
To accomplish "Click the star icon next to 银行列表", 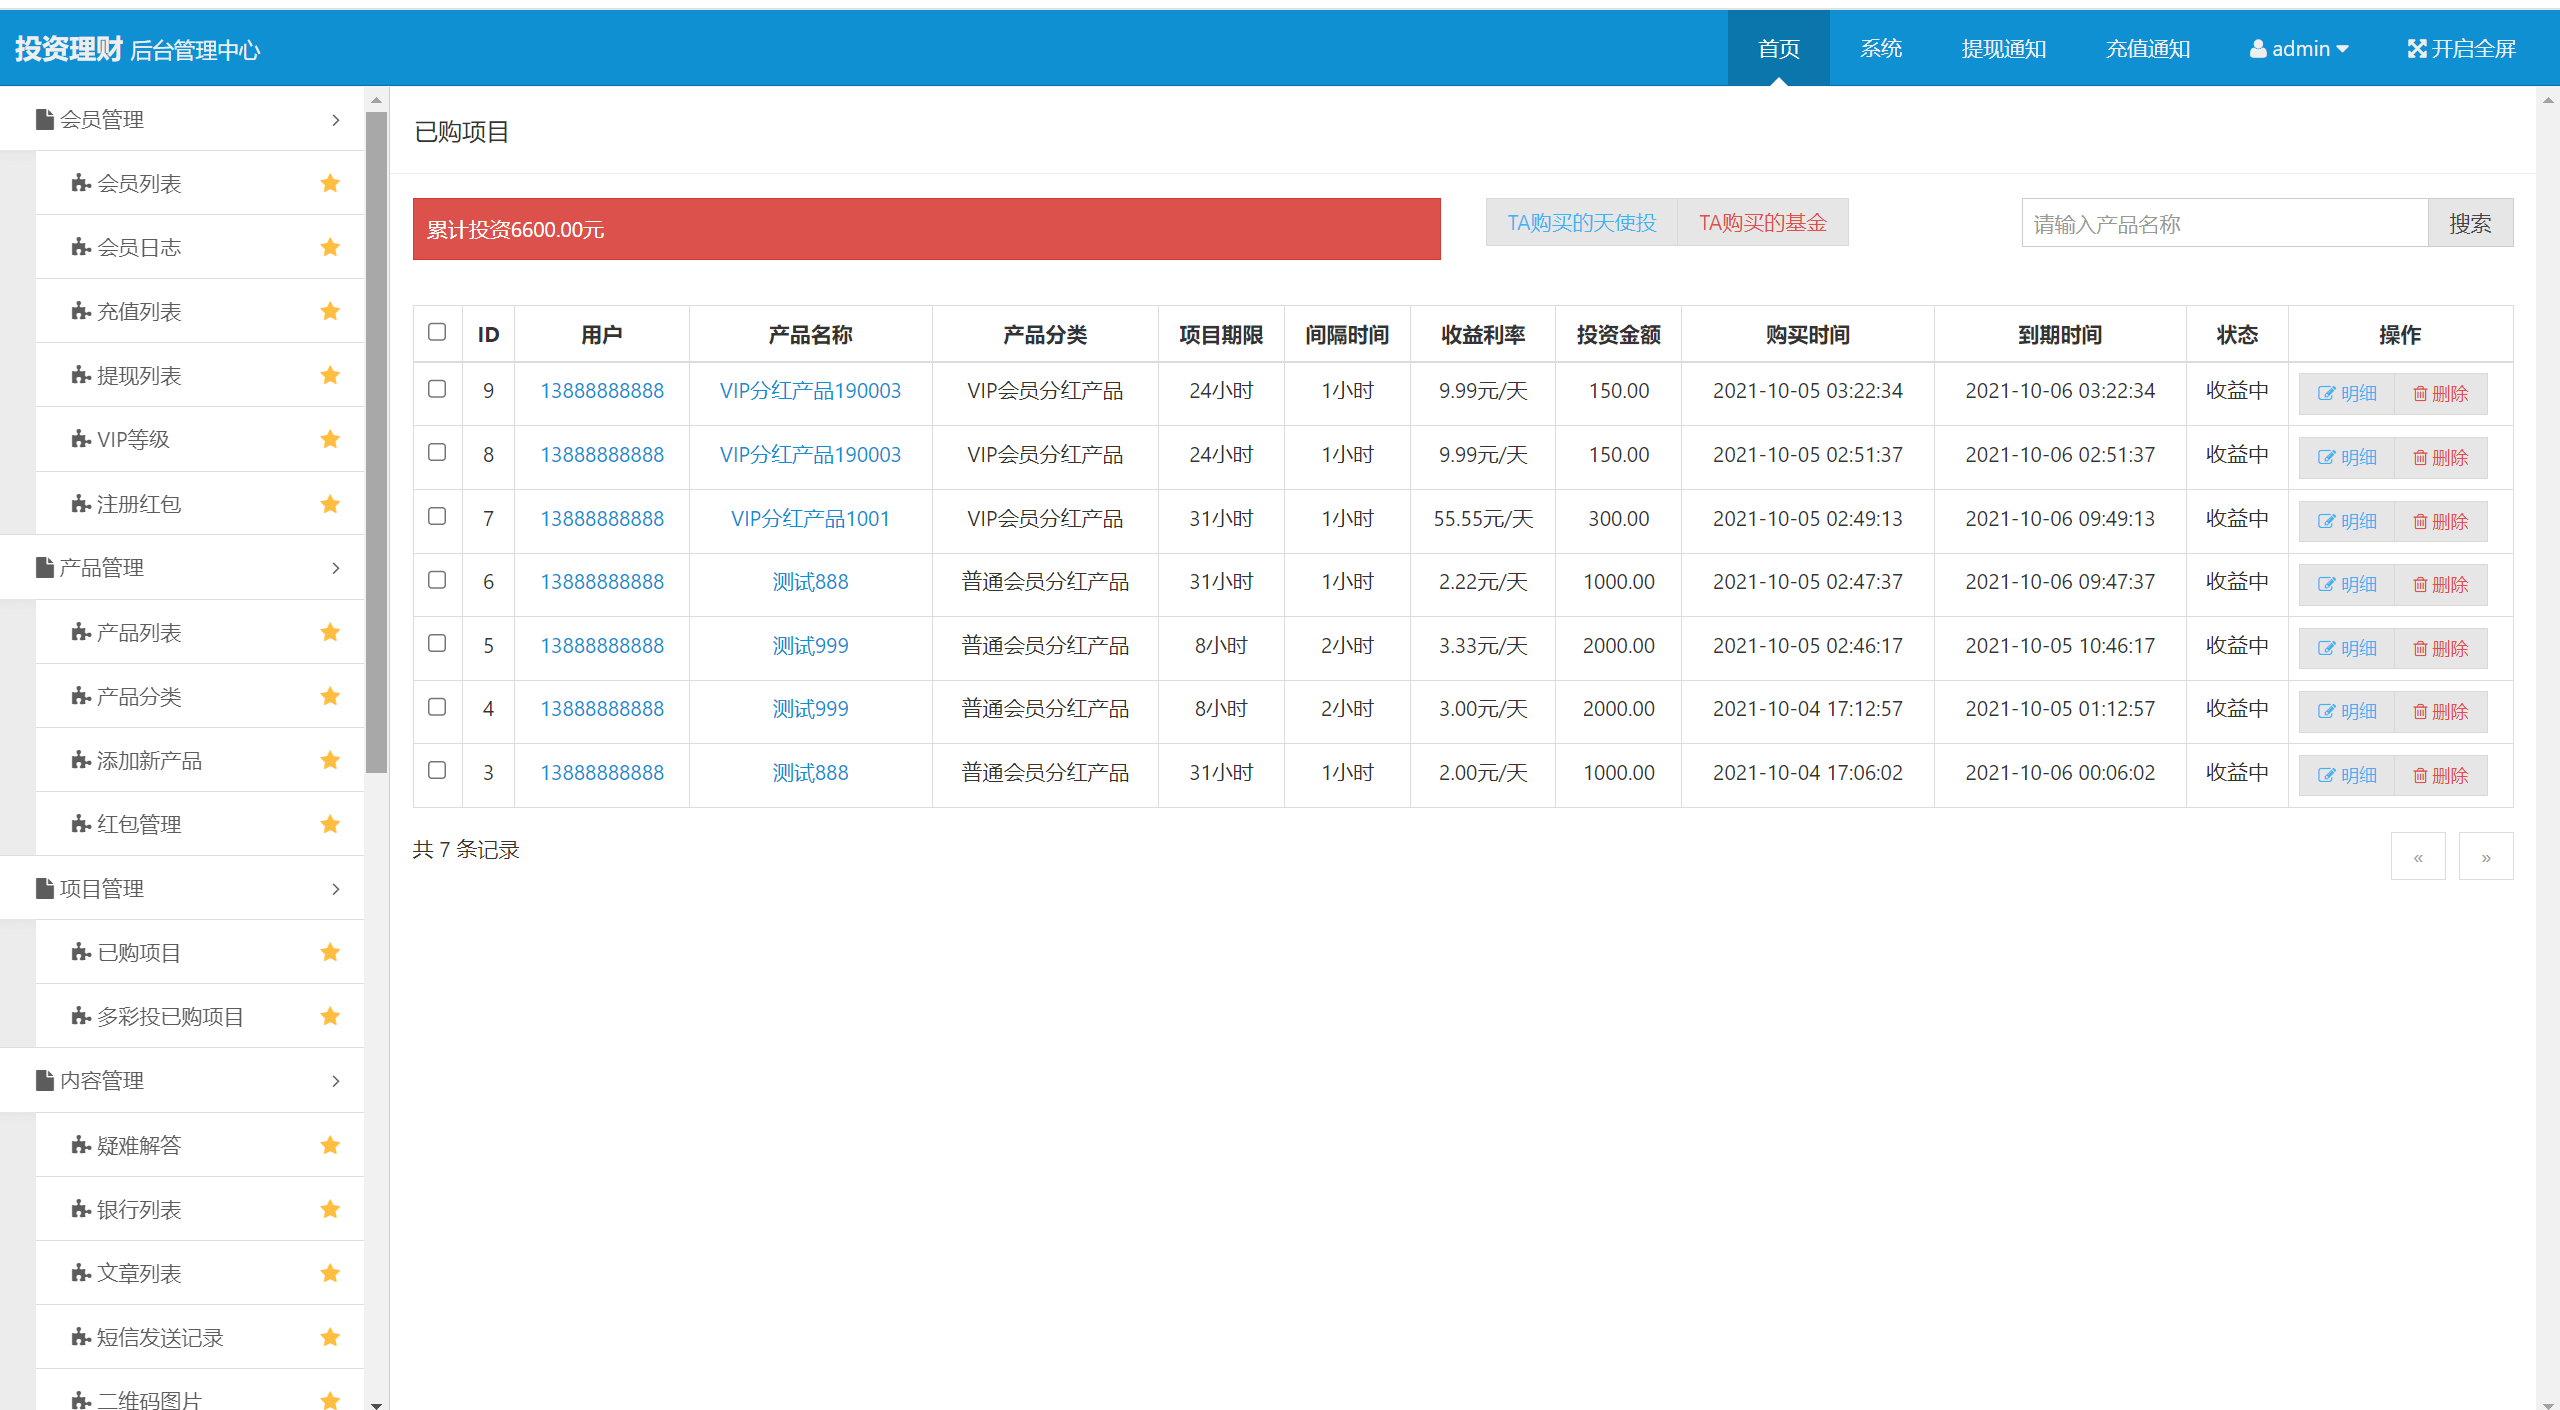I will coord(330,1209).
